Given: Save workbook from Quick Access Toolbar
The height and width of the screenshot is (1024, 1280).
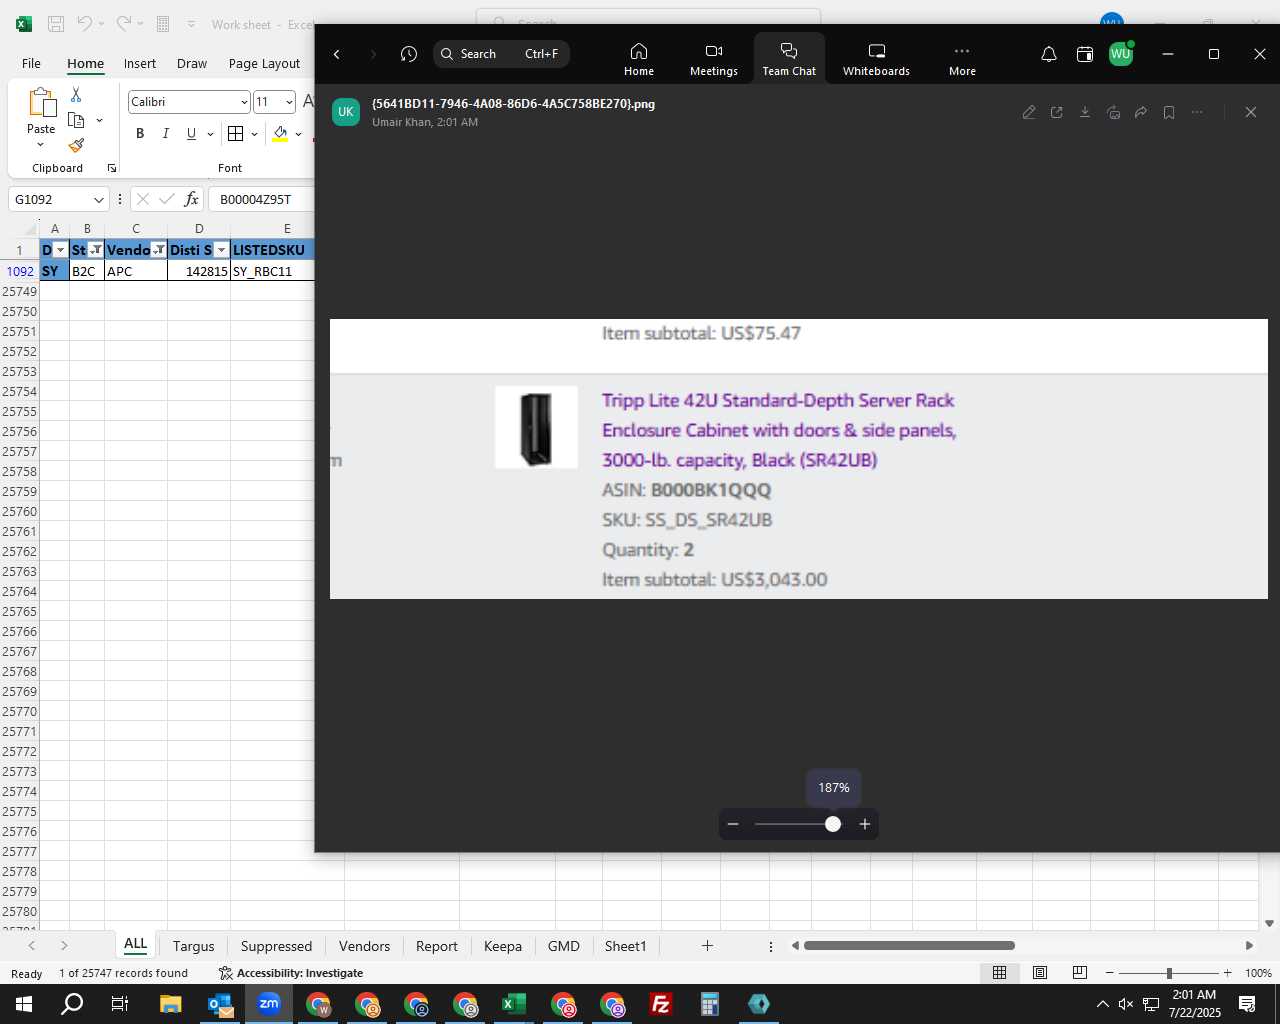Looking at the screenshot, I should (x=56, y=24).
